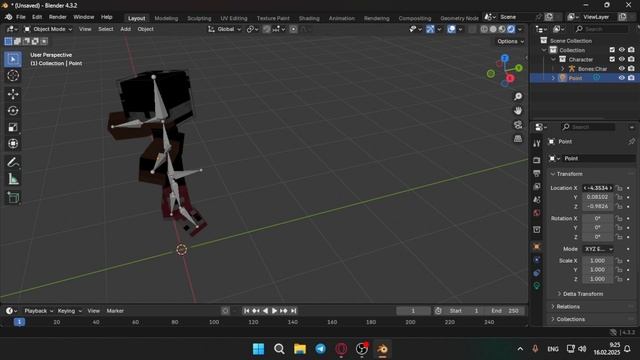Open the Tool properties tab
This screenshot has height=360, width=640.
pos(537,143)
